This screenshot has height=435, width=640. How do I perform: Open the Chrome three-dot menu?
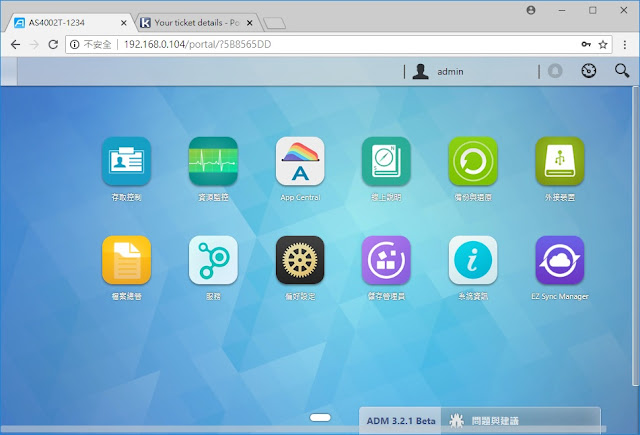tap(624, 44)
